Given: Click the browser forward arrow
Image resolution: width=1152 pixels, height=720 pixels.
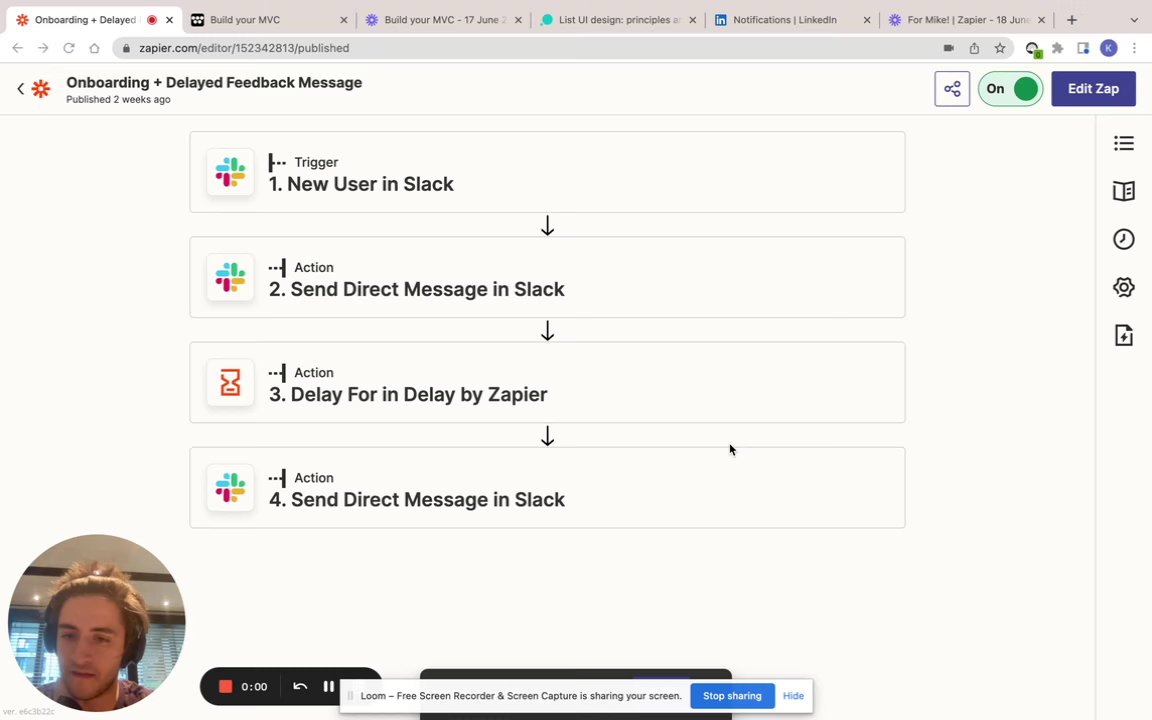Looking at the screenshot, I should (x=43, y=48).
